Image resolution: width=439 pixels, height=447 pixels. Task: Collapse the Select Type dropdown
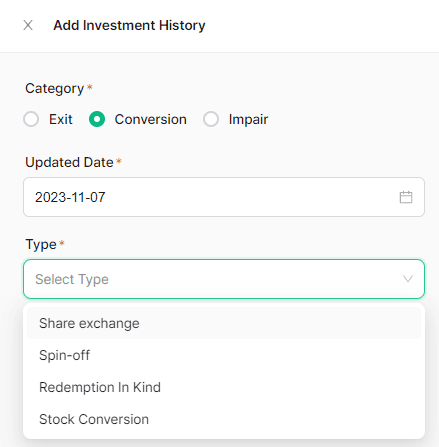coord(224,279)
